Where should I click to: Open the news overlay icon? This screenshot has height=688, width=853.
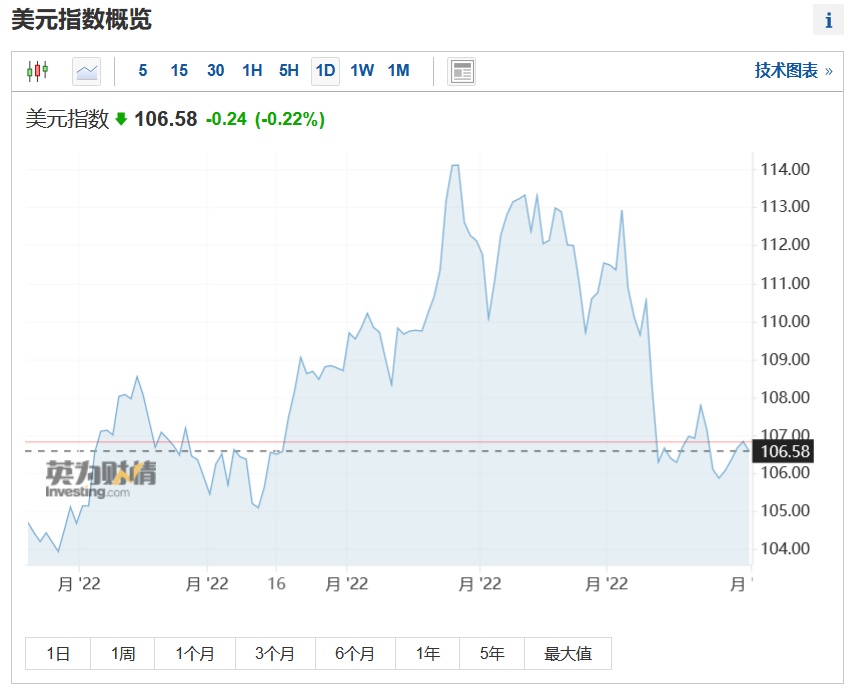[462, 71]
